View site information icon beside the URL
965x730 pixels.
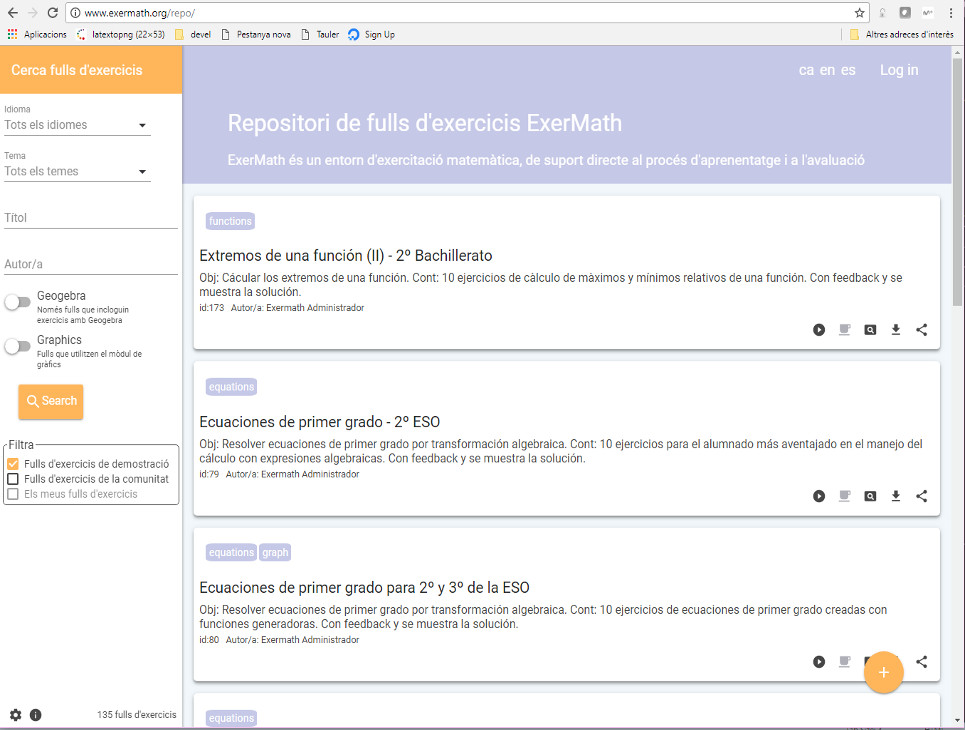point(75,13)
